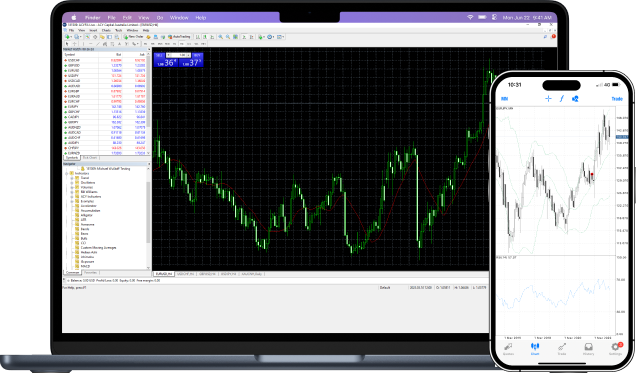Tap Trade link at phone top right
This screenshot has width=636, height=373.
tap(617, 99)
